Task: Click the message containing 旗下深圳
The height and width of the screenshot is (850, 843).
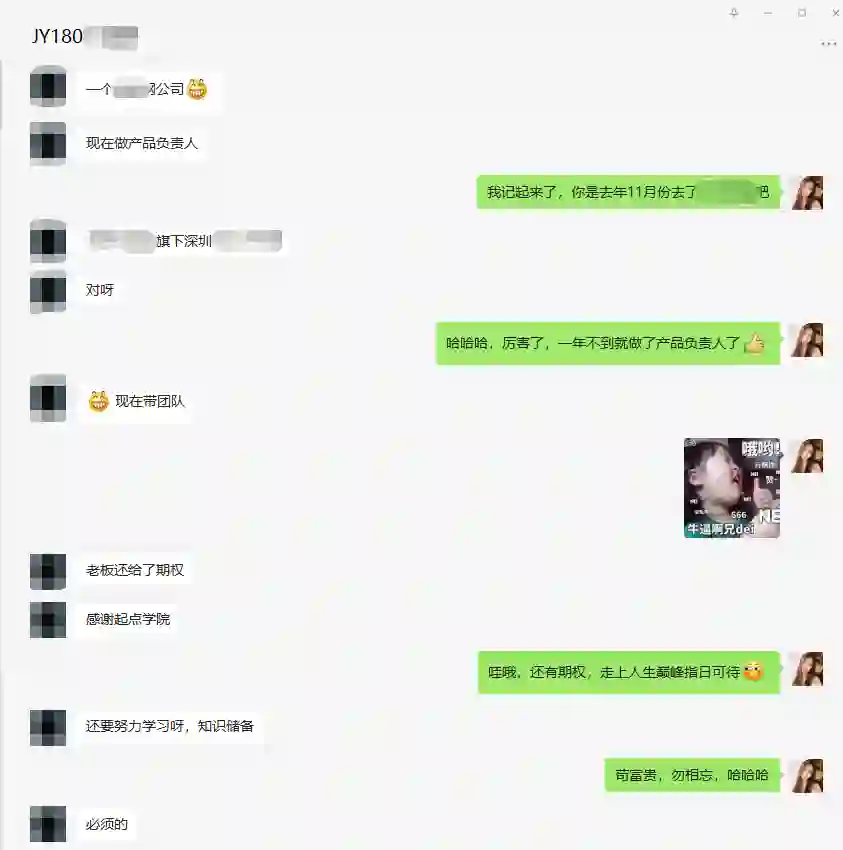Action: (184, 241)
